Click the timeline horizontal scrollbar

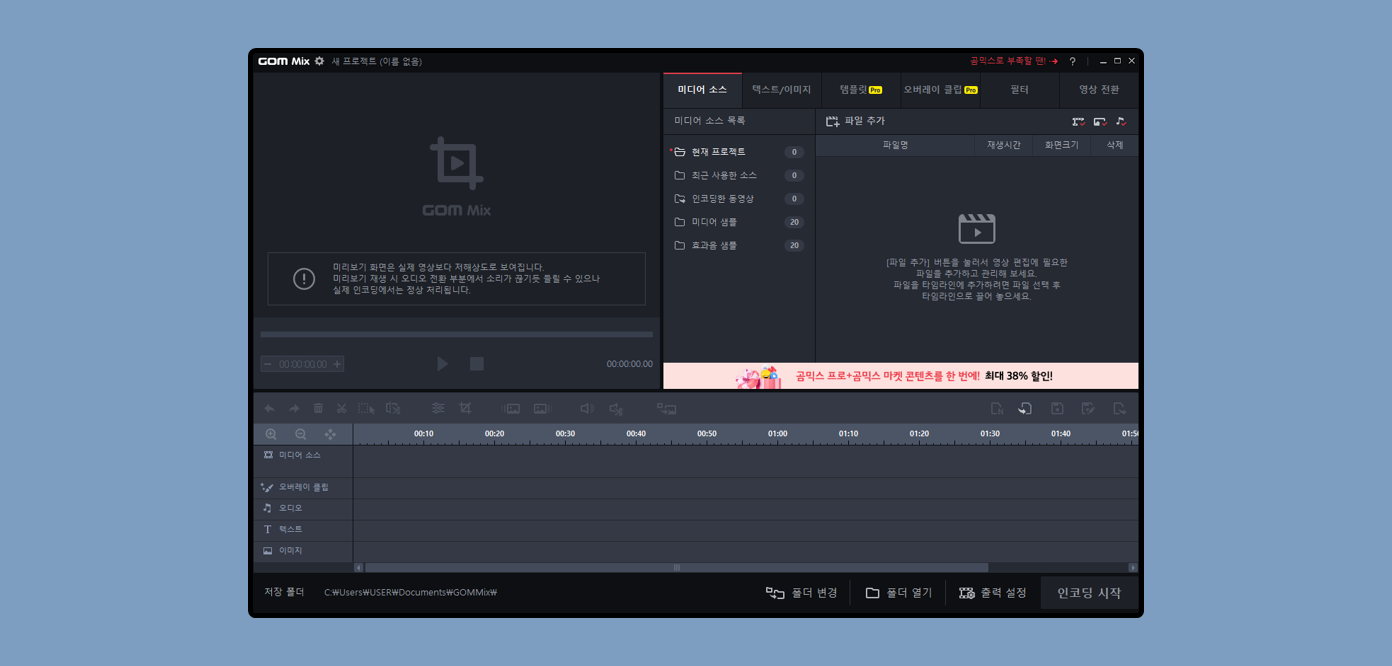677,567
